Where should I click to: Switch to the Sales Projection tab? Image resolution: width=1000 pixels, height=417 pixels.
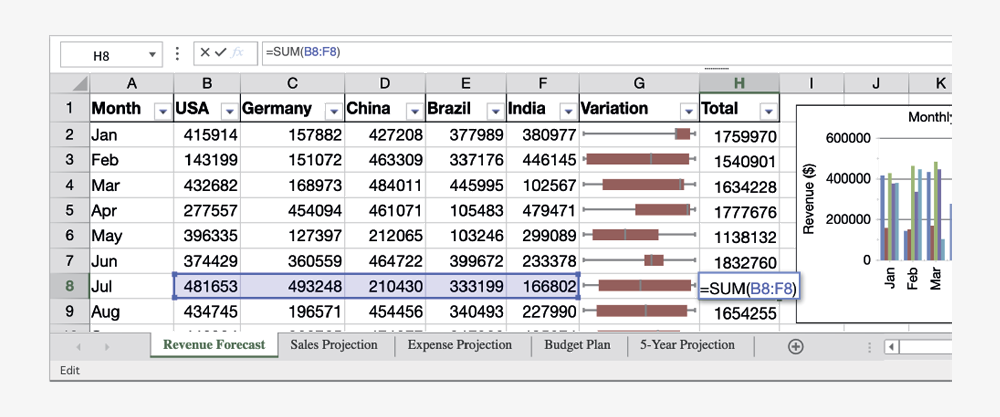click(x=334, y=345)
